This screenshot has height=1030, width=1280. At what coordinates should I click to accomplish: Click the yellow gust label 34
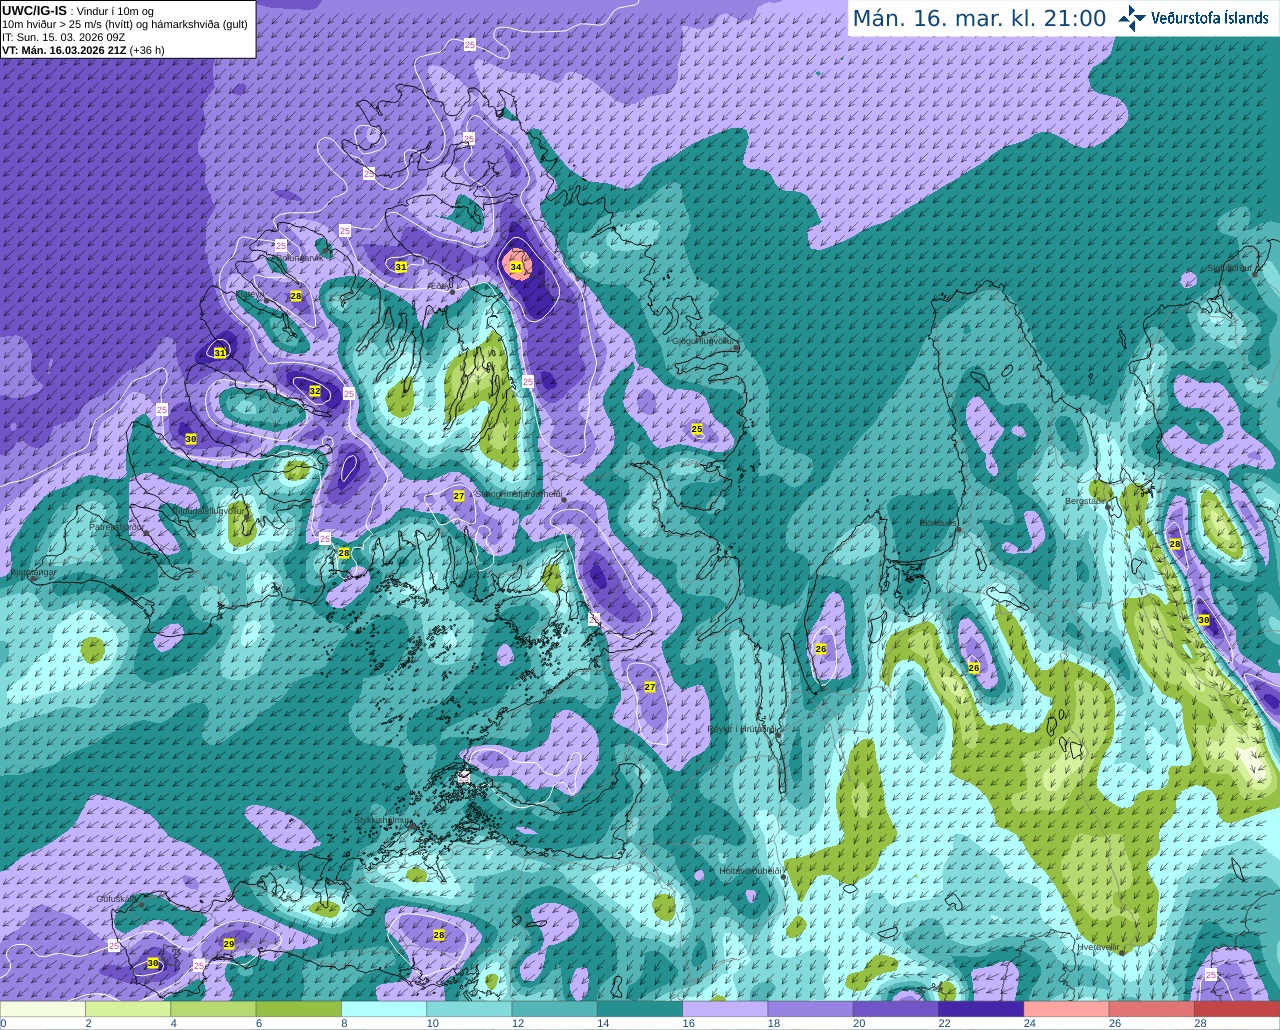[516, 267]
